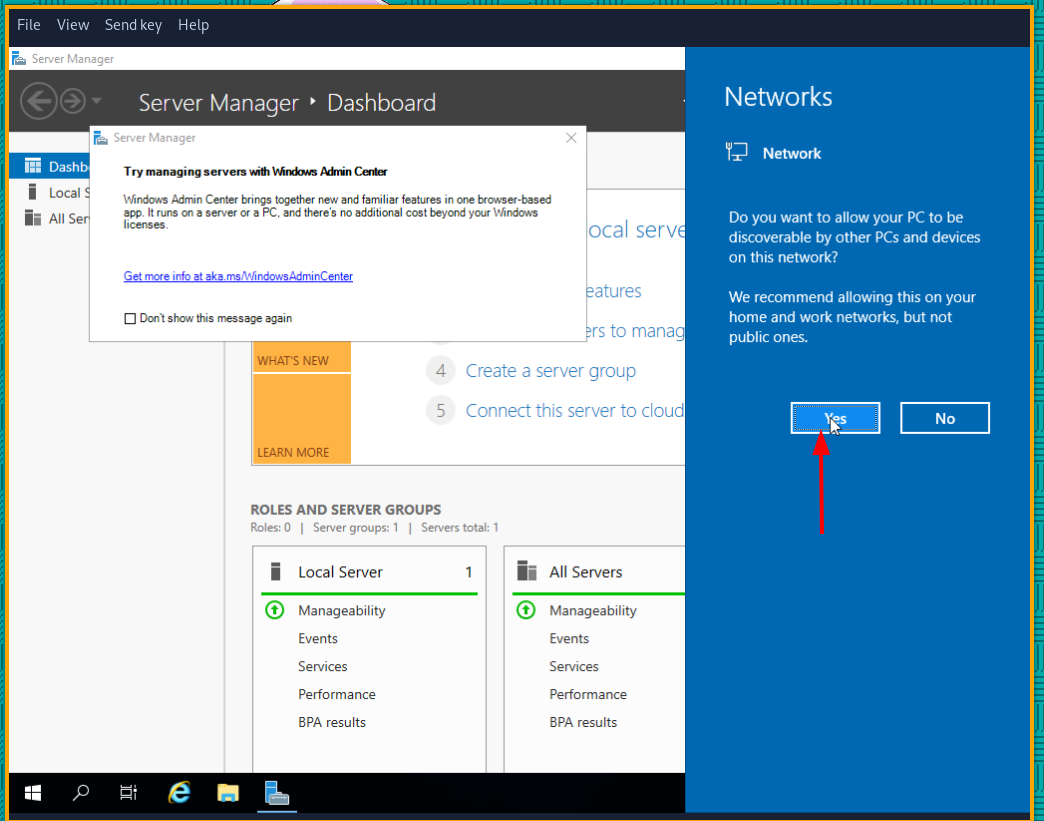
Task: Open the View menu
Action: (73, 25)
